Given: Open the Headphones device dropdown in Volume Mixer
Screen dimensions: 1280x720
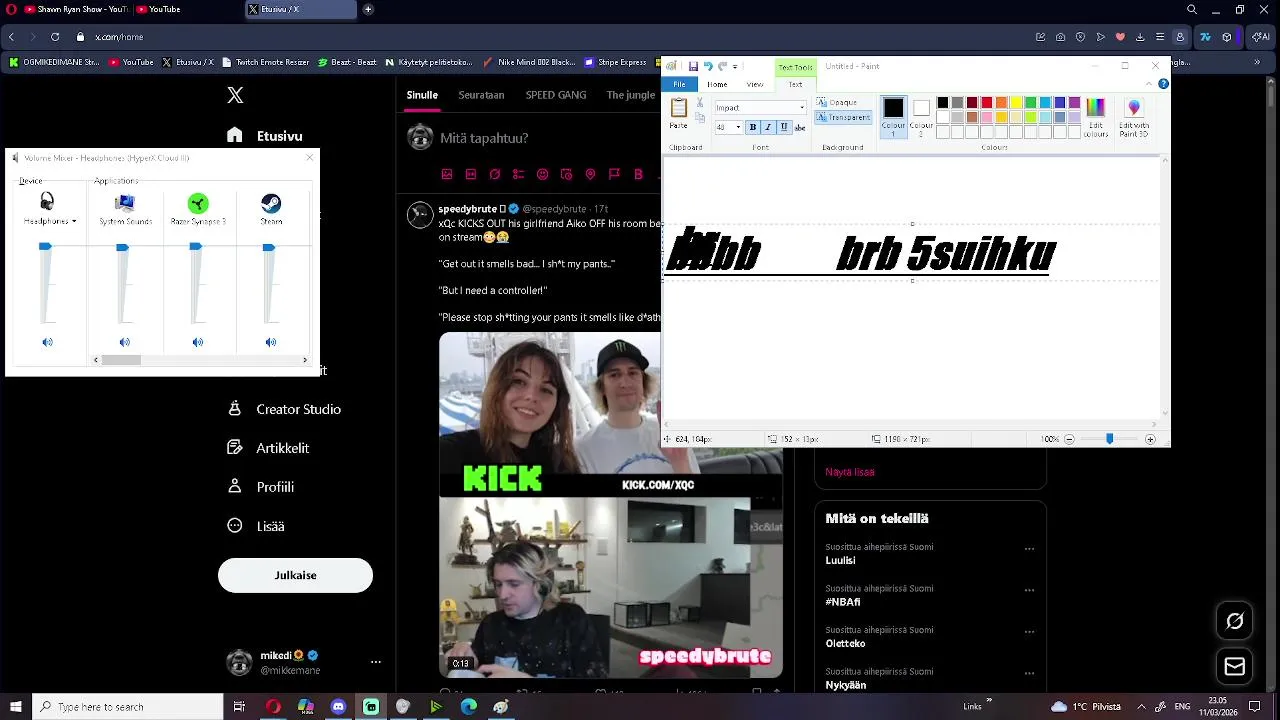Looking at the screenshot, I should 74,222.
